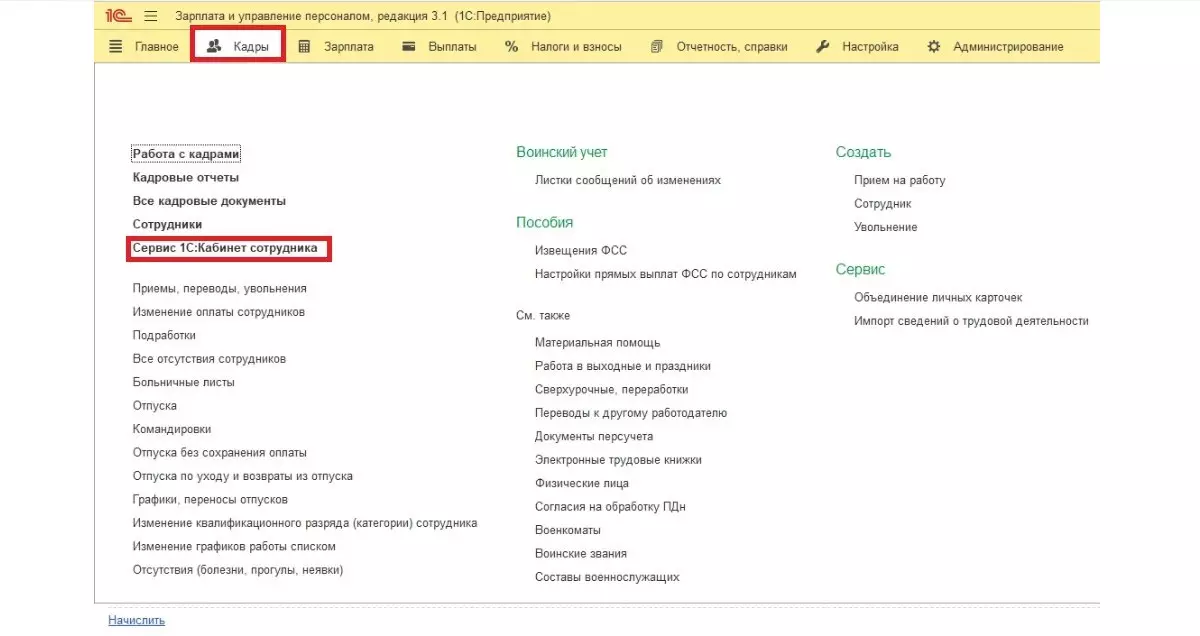Open Переводы к другому работодателю
The height and width of the screenshot is (636, 1200).
pyautogui.click(x=631, y=413)
